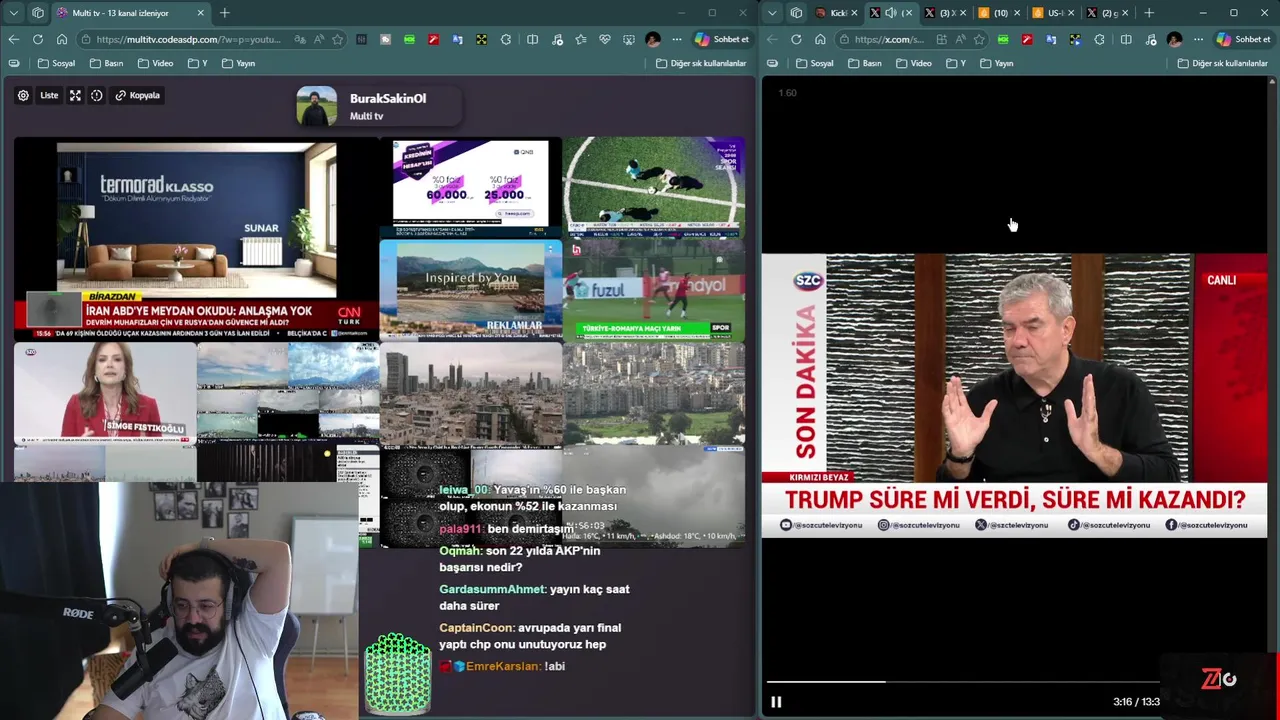
Task: Click the Liste button in Multi tv
Action: coord(49,95)
